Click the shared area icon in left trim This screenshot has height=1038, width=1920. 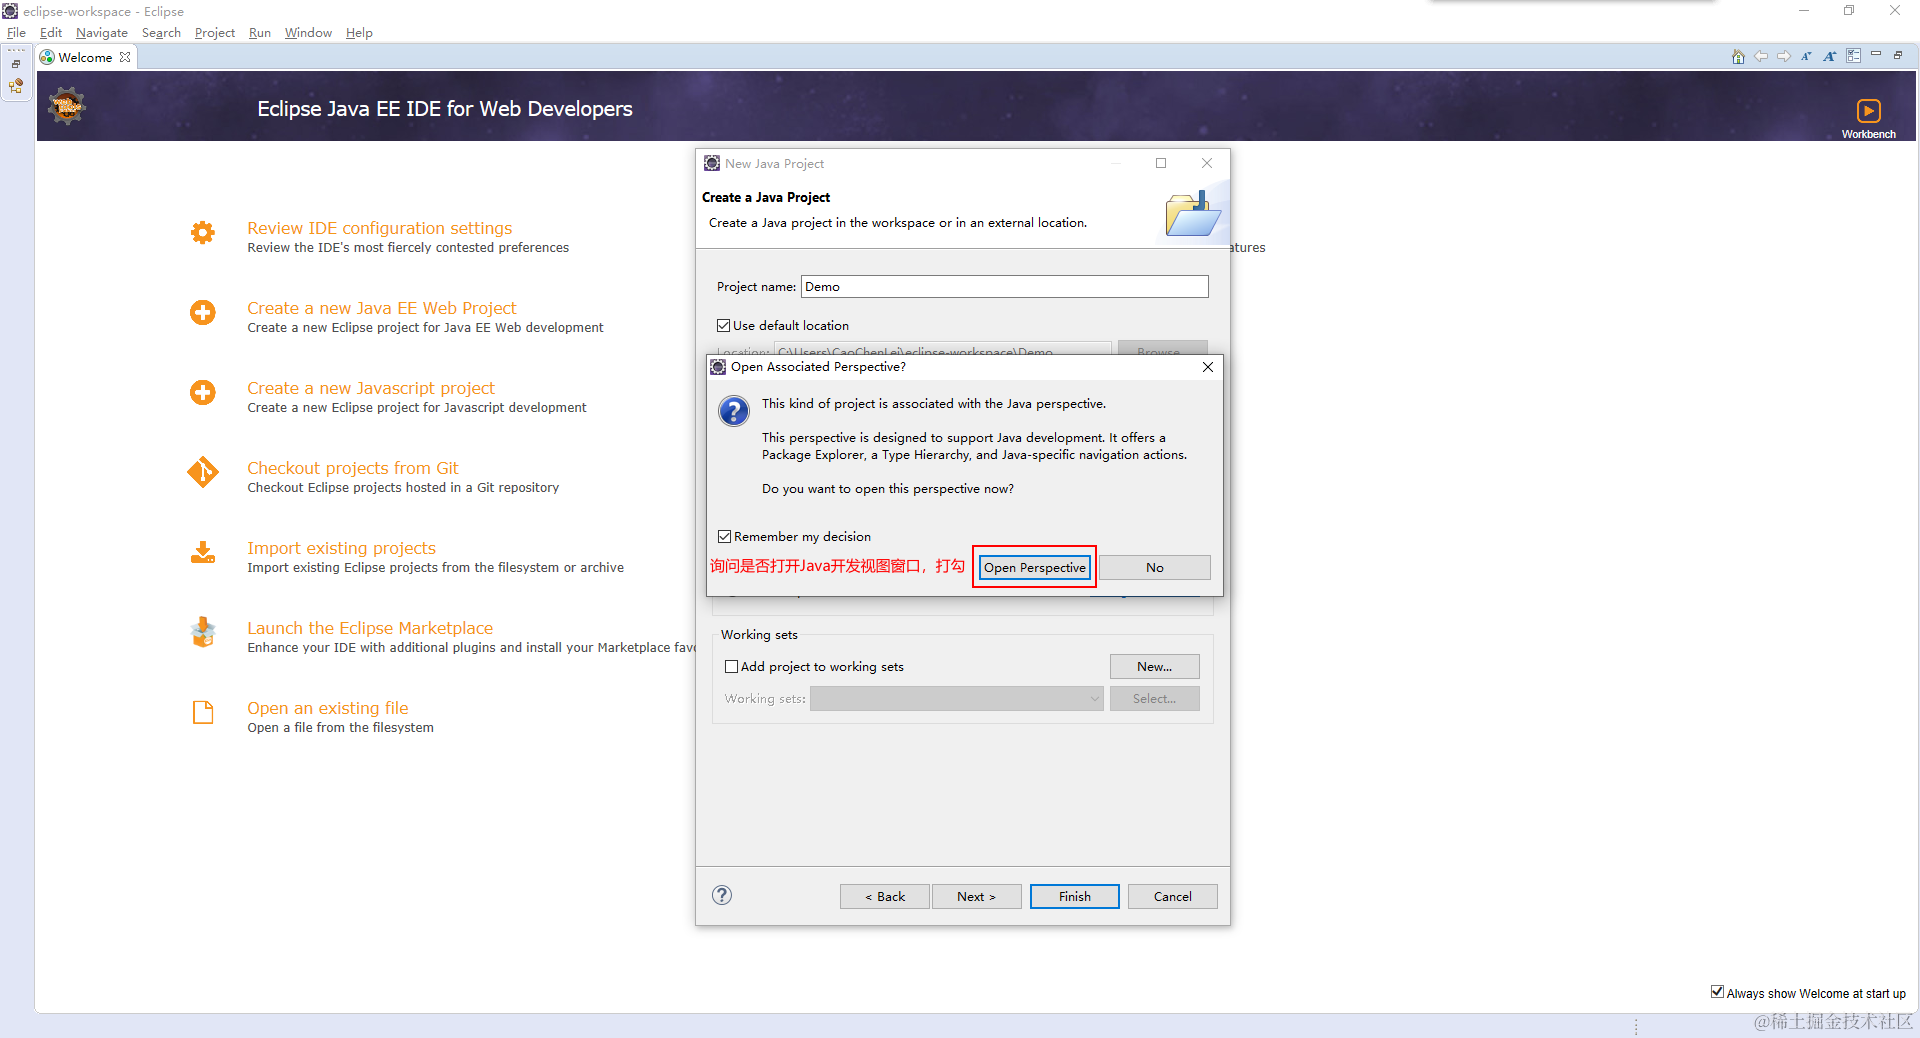[x=16, y=86]
